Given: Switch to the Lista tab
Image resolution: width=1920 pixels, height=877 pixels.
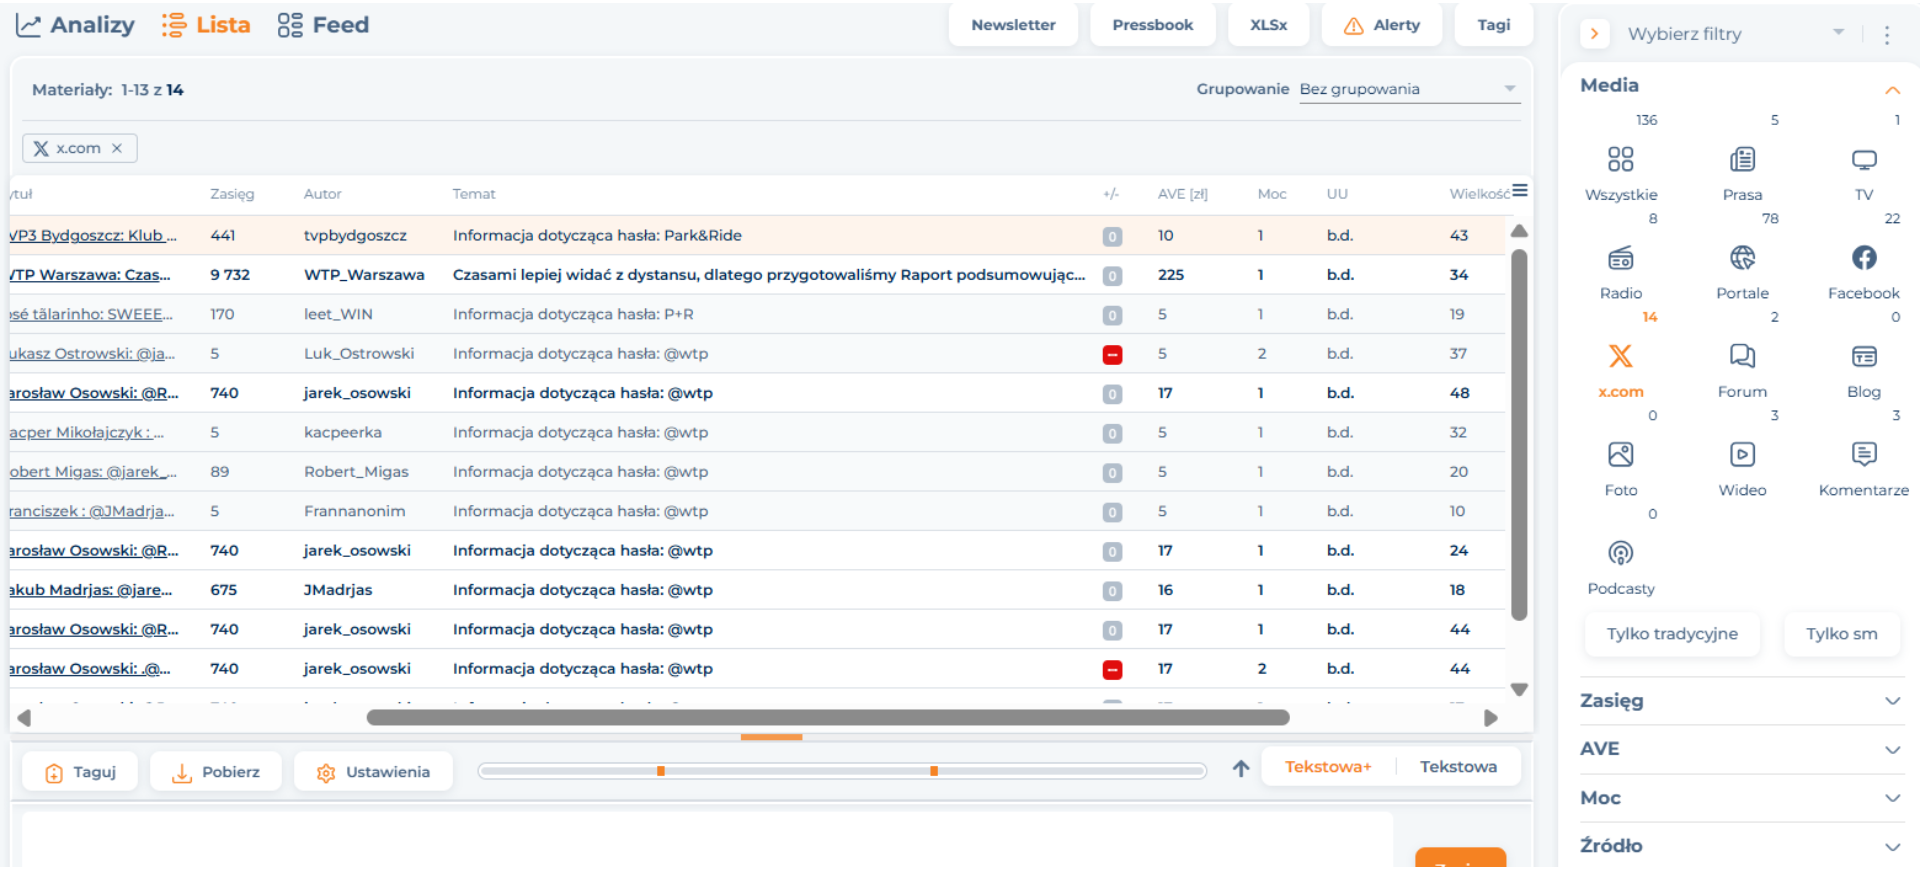Looking at the screenshot, I should 206,25.
